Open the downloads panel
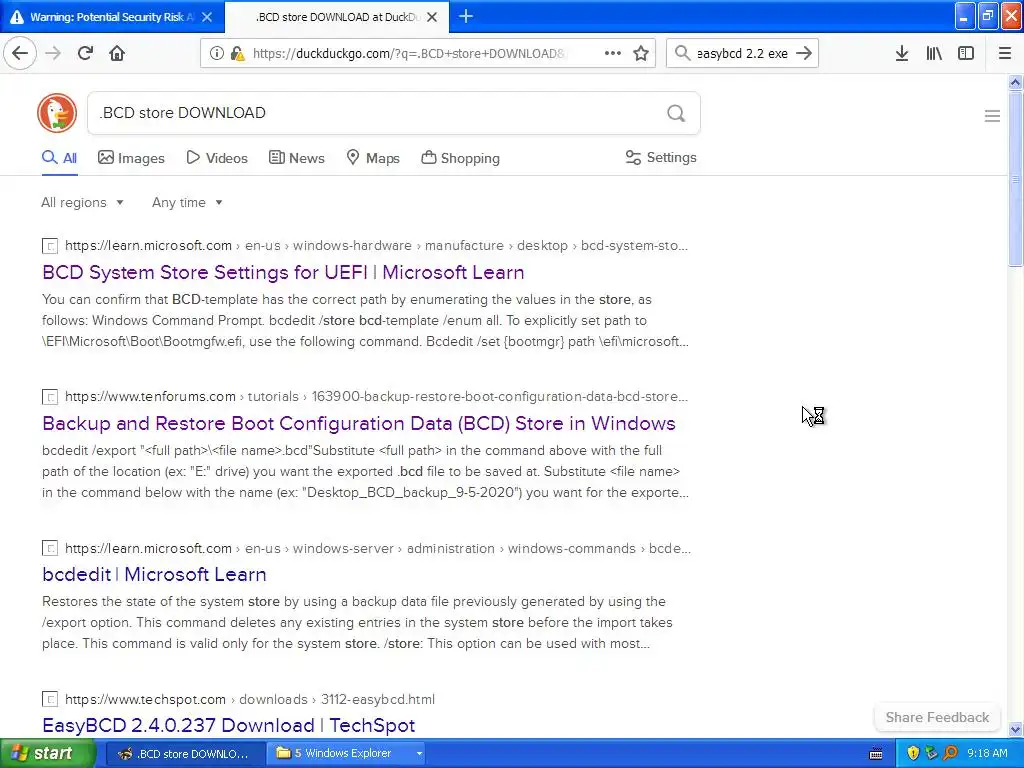This screenshot has height=768, width=1024. click(x=902, y=54)
